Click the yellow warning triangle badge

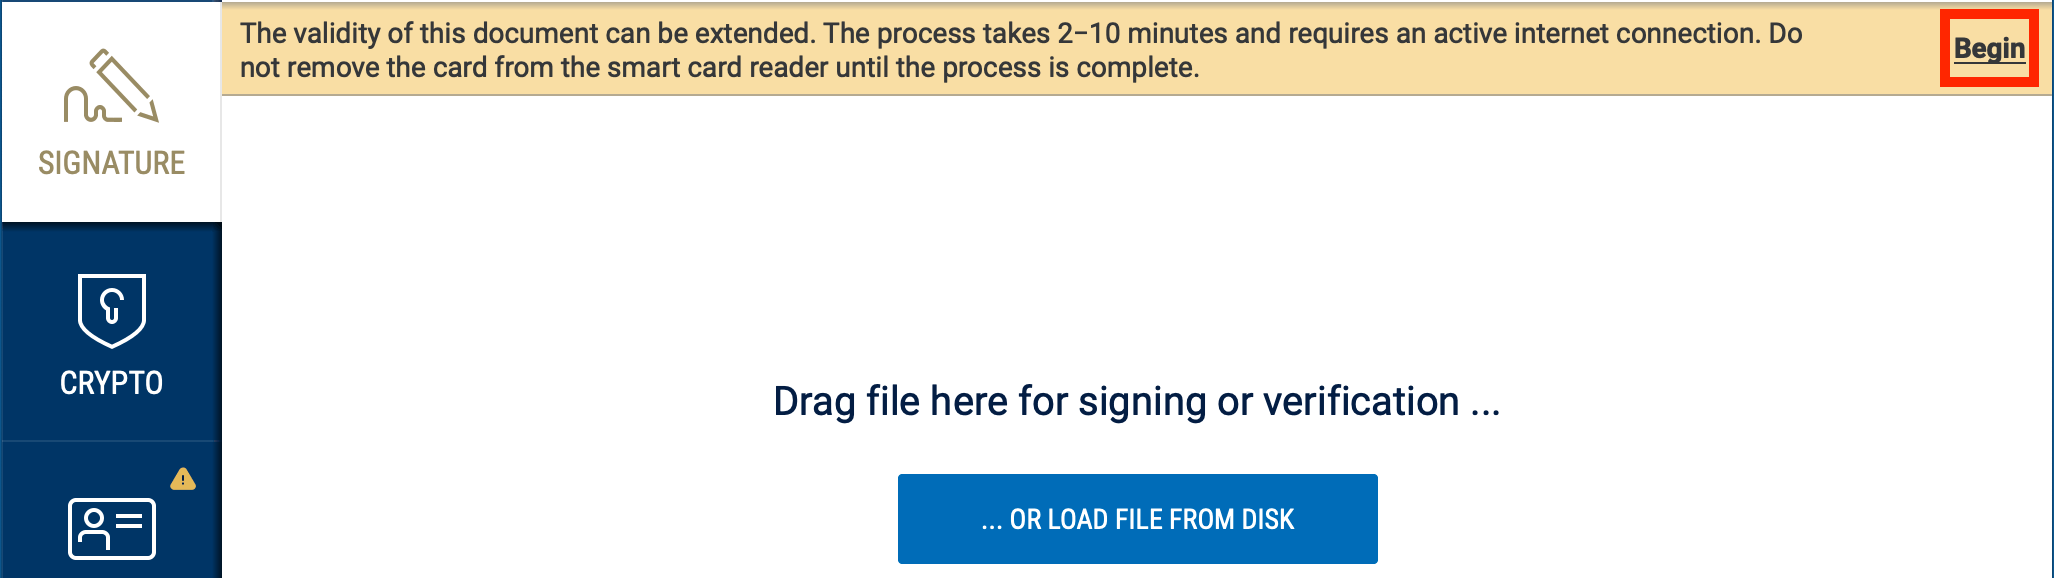183,479
